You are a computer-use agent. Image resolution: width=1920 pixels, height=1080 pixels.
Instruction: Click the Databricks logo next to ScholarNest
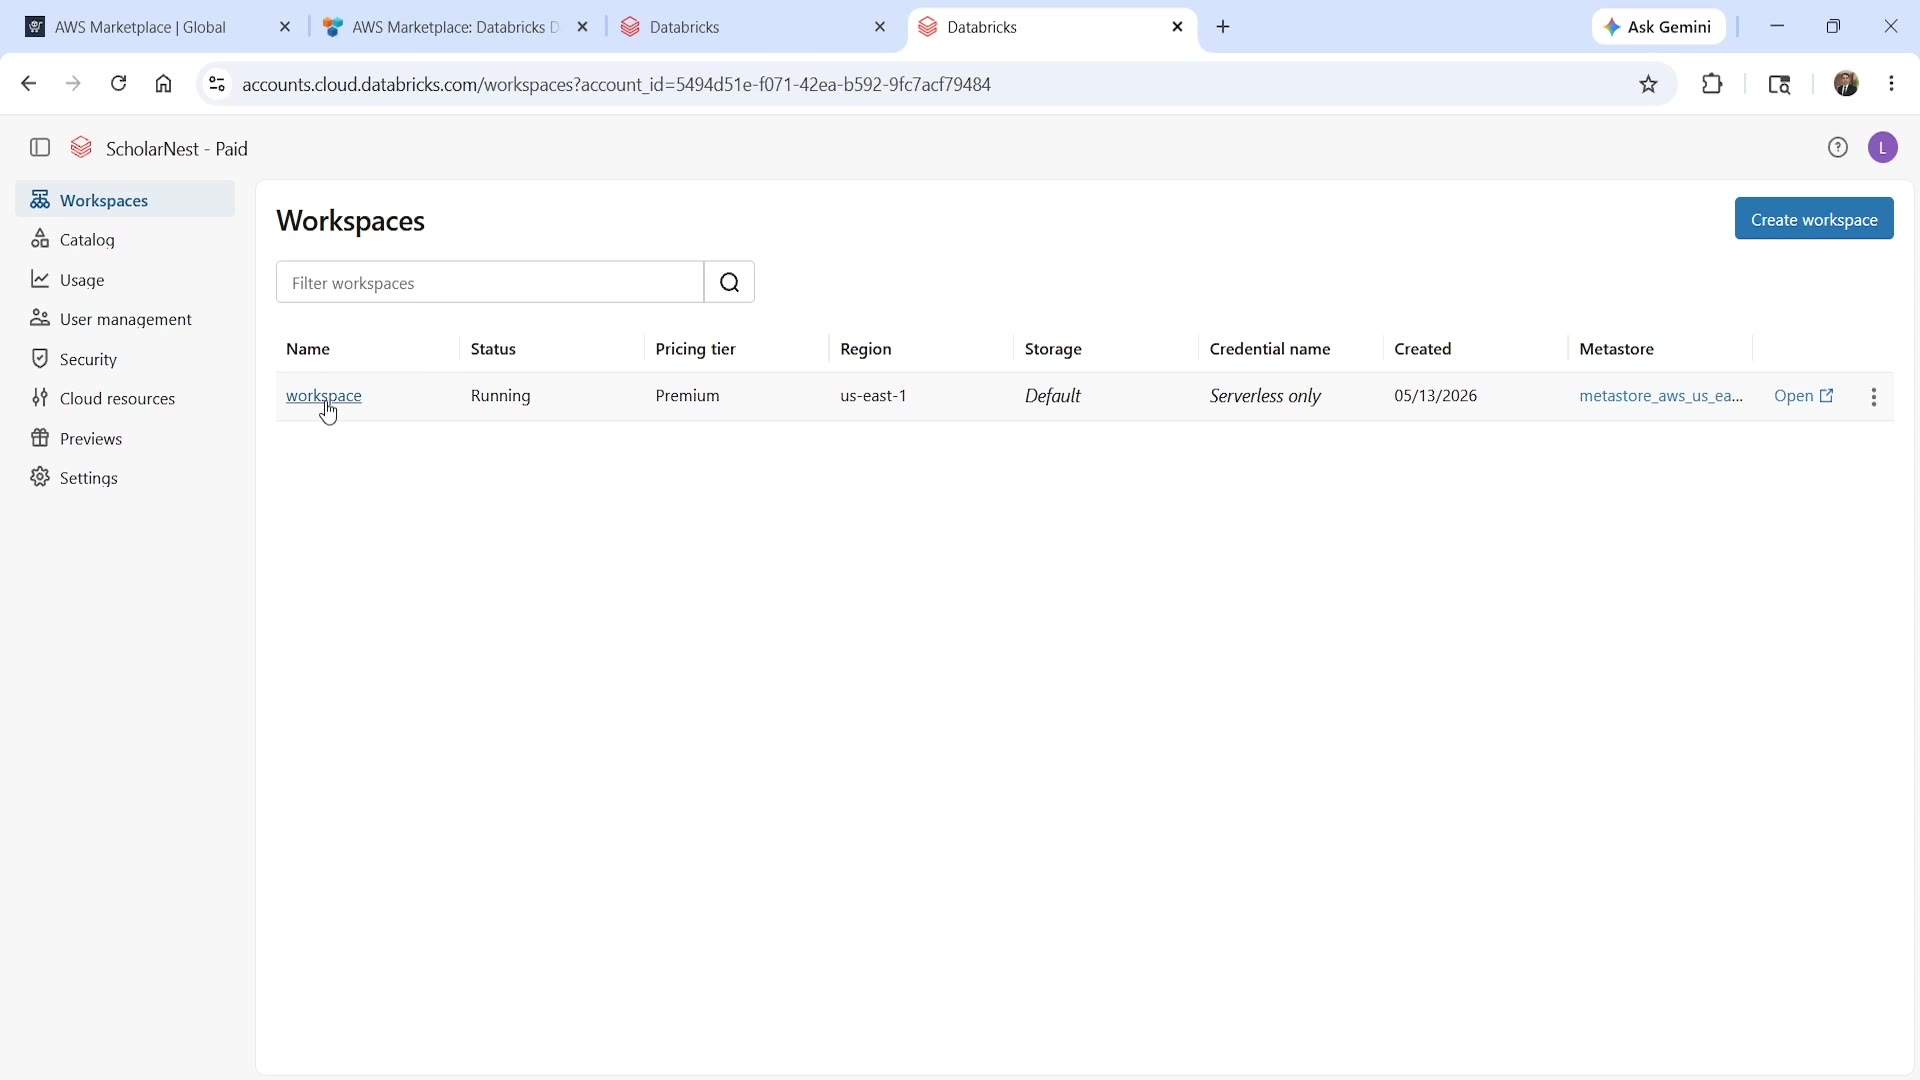tap(82, 148)
